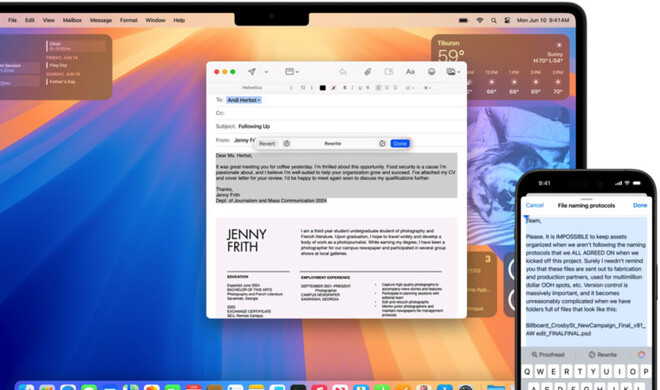The height and width of the screenshot is (390, 660).
Task: Click the black text color swatch
Action: click(x=322, y=88)
